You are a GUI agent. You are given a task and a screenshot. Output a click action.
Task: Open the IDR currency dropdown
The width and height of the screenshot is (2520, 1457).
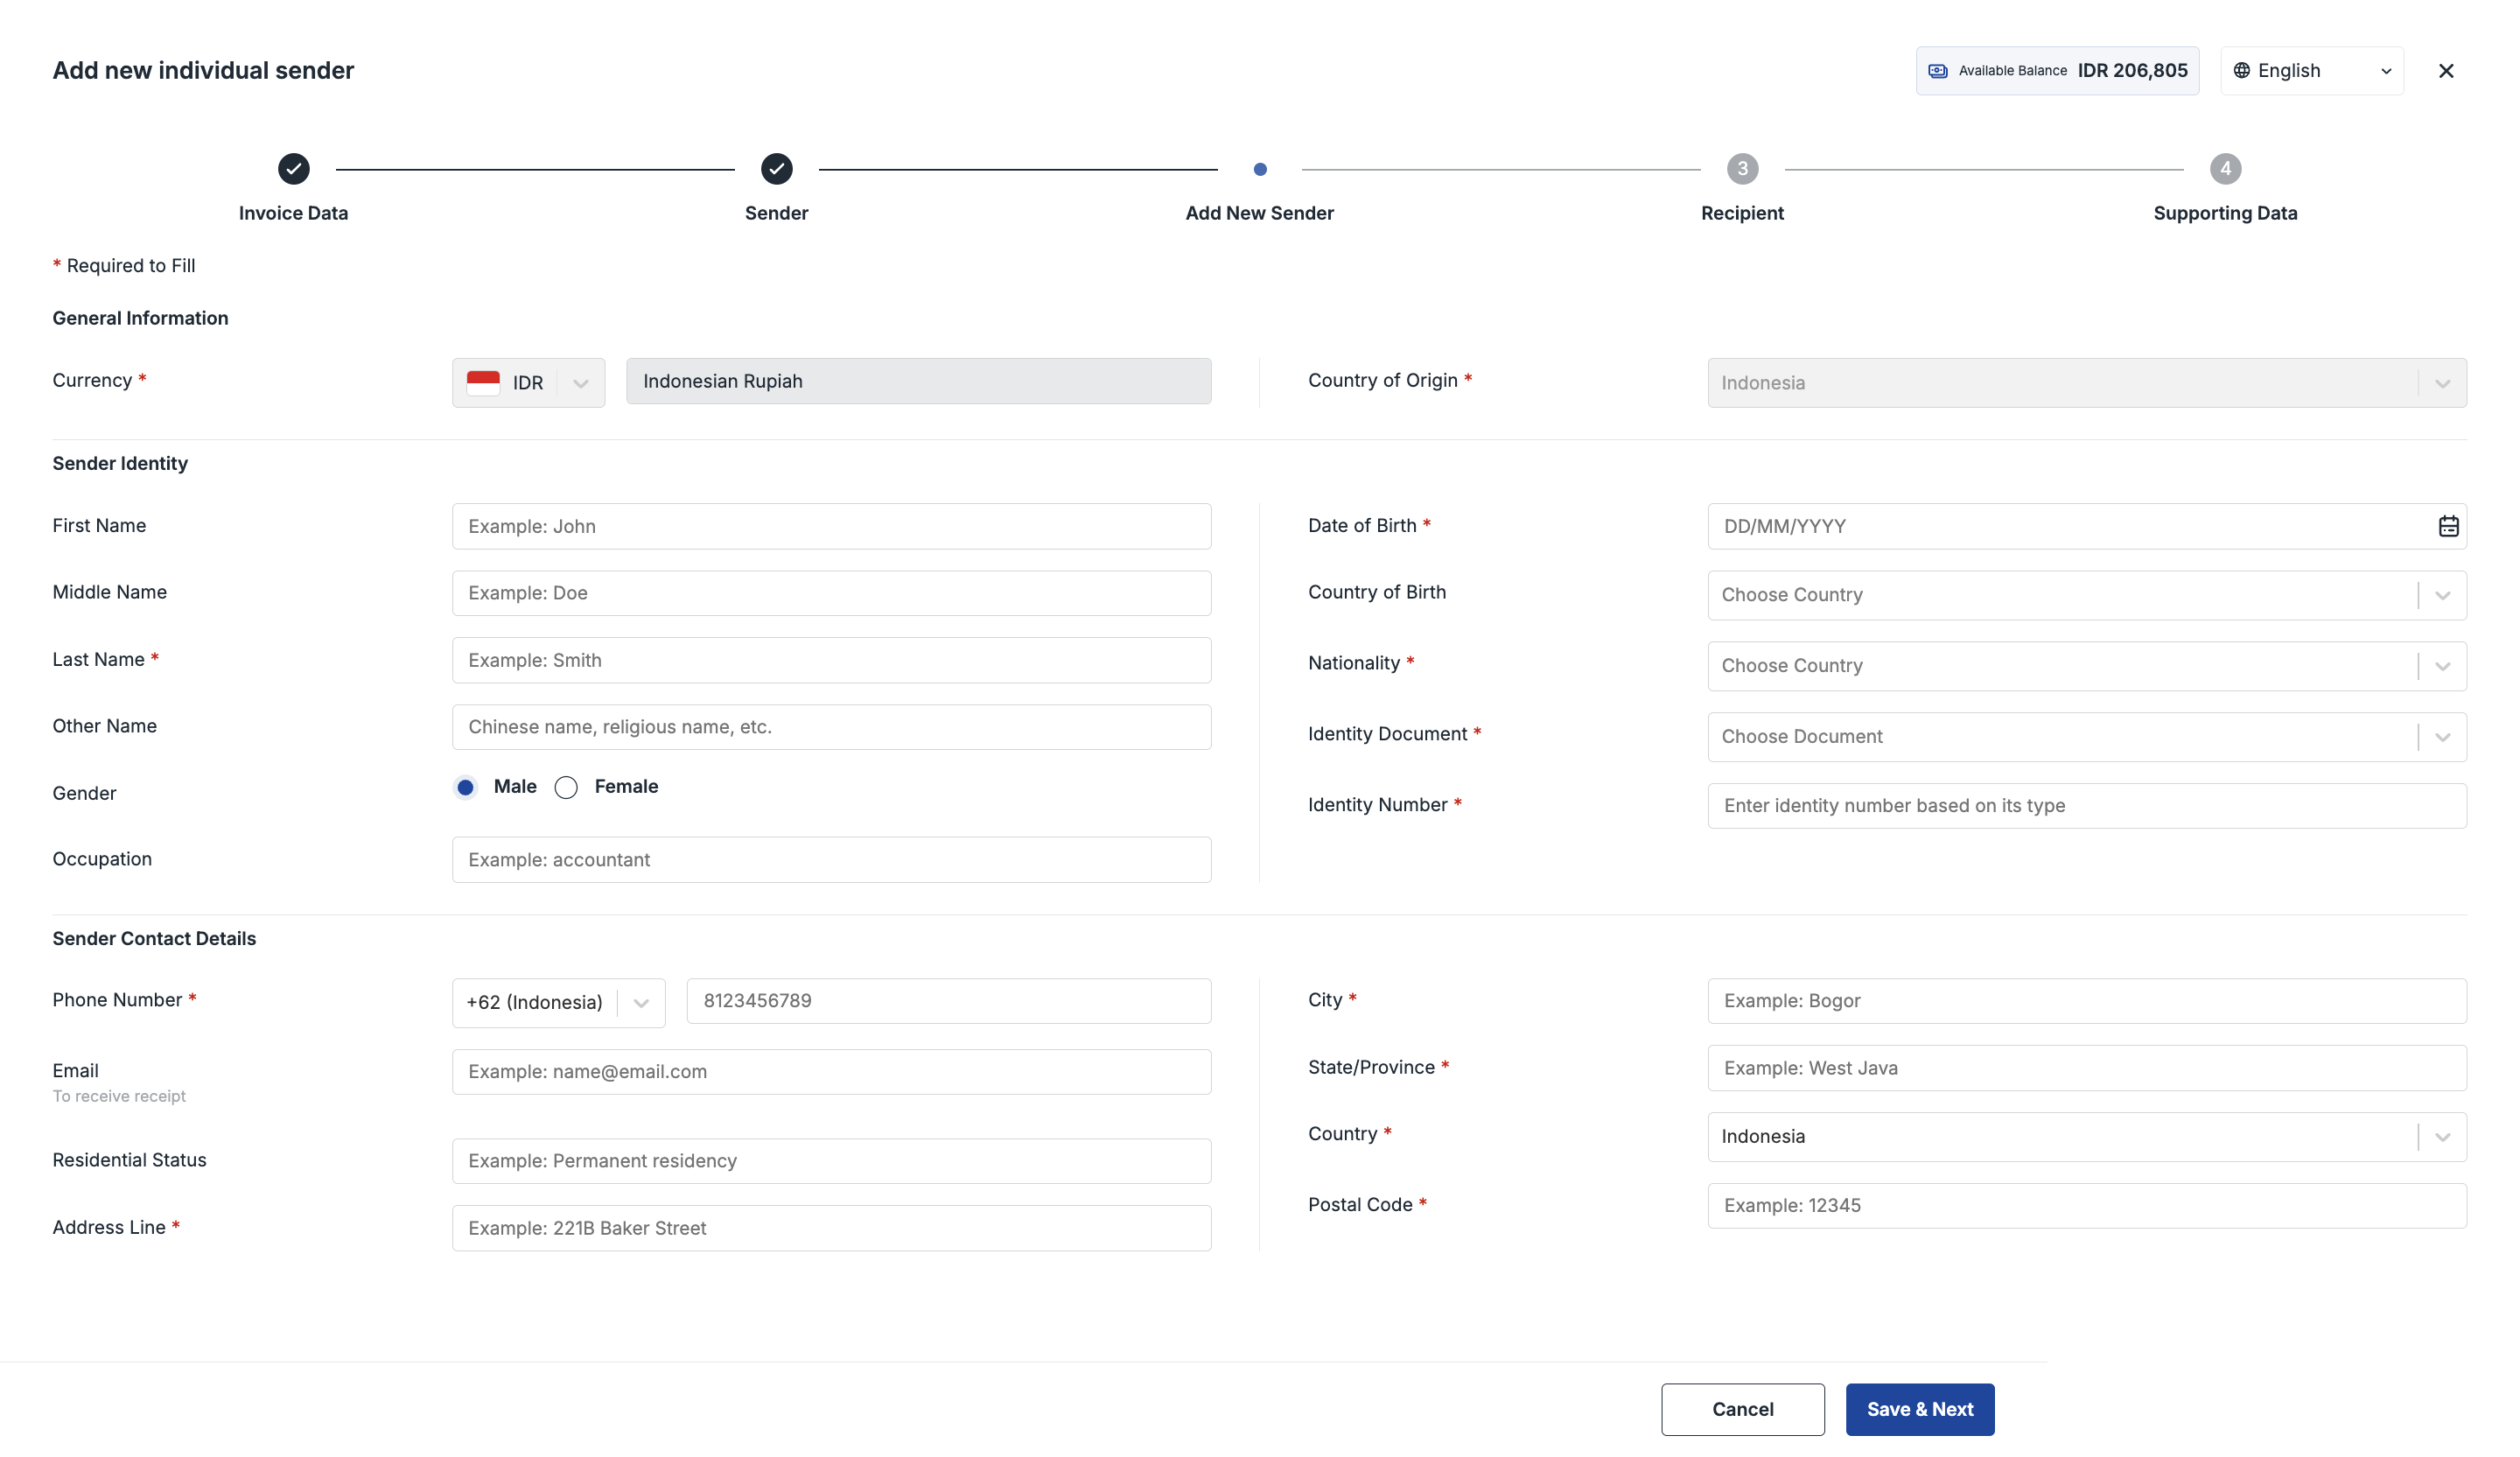coord(528,383)
